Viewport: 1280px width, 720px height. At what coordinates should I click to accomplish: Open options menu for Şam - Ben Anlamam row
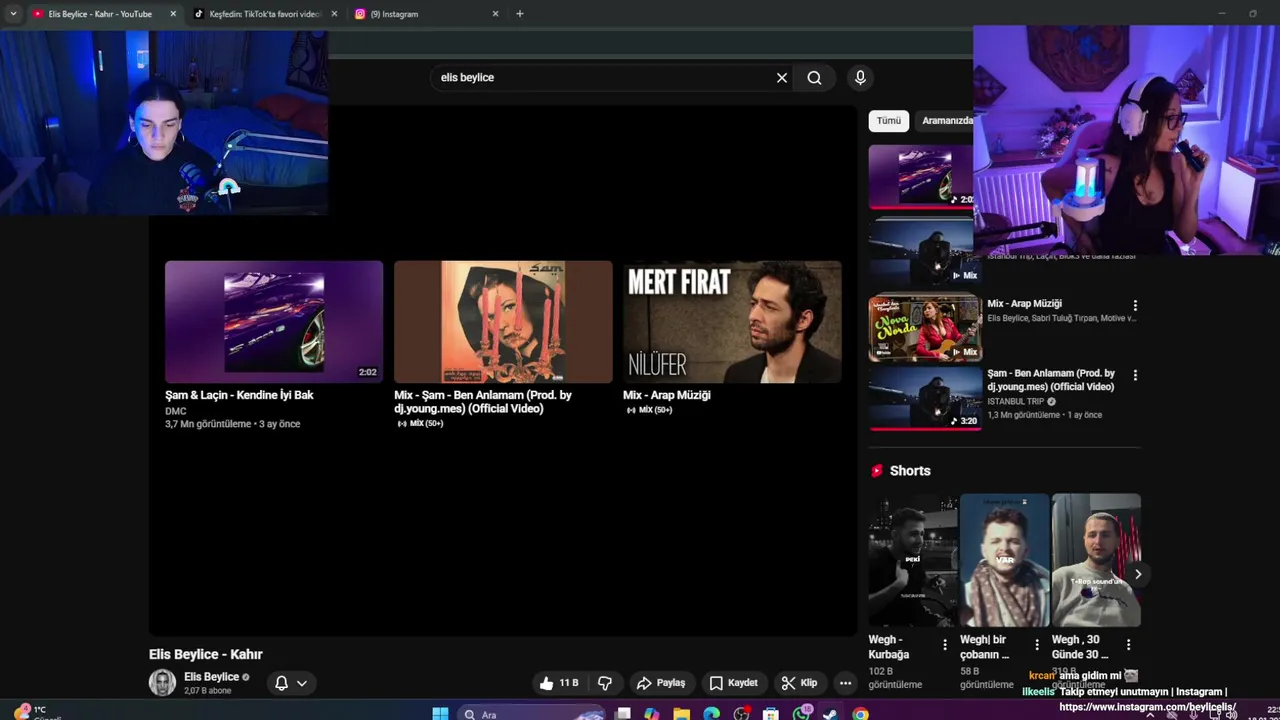[x=1134, y=376]
